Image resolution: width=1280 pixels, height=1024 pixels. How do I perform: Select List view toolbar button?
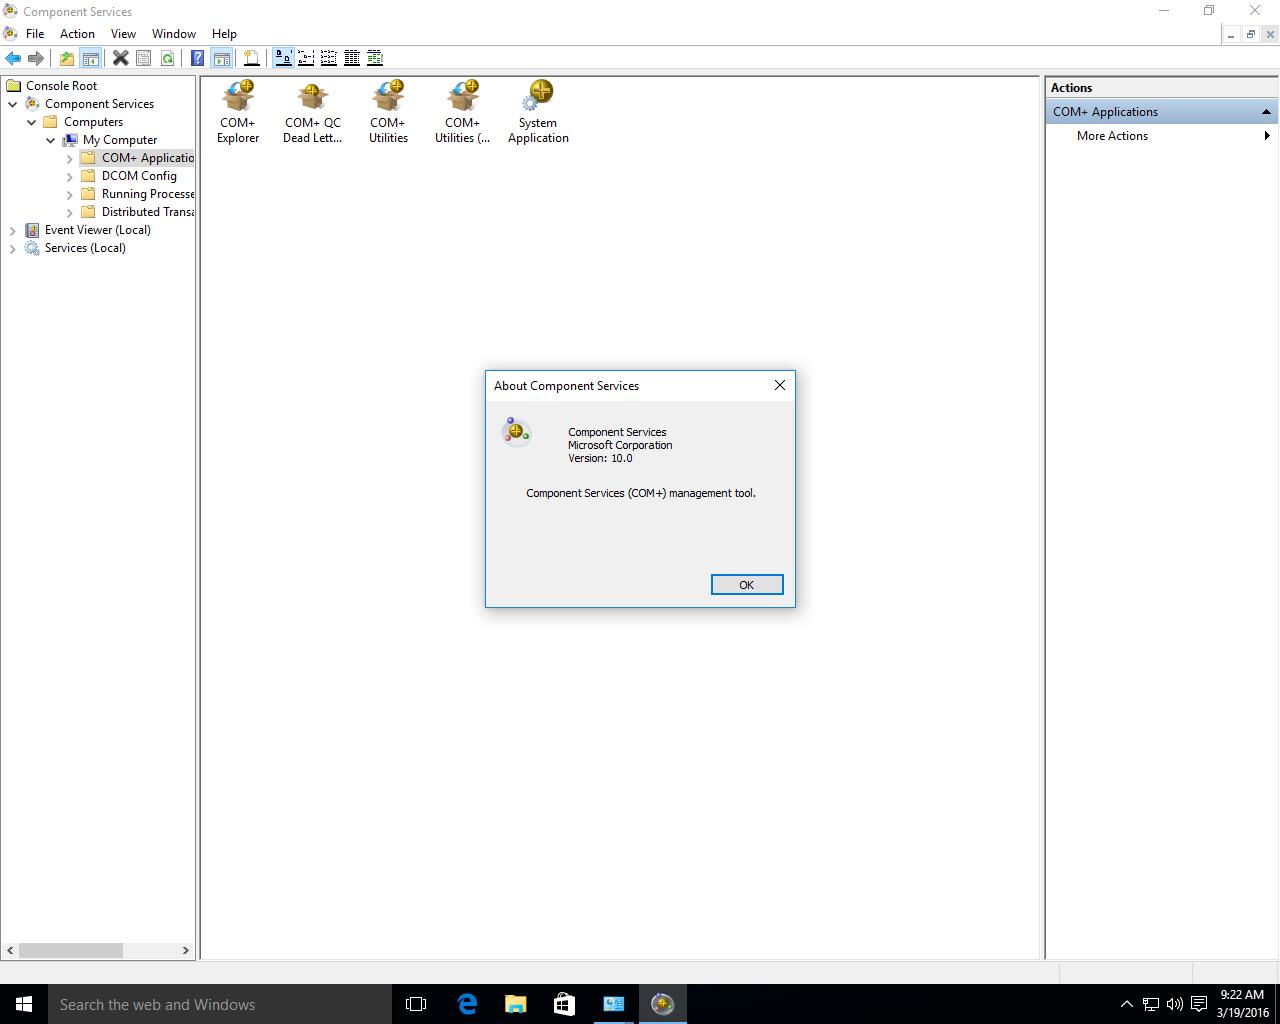[x=329, y=58]
